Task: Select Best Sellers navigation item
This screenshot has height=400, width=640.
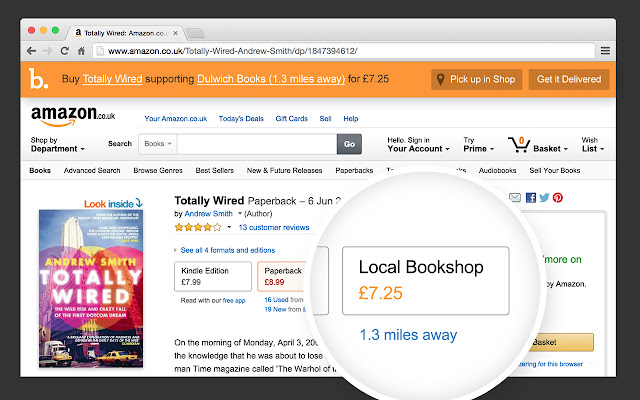Action: [x=215, y=171]
